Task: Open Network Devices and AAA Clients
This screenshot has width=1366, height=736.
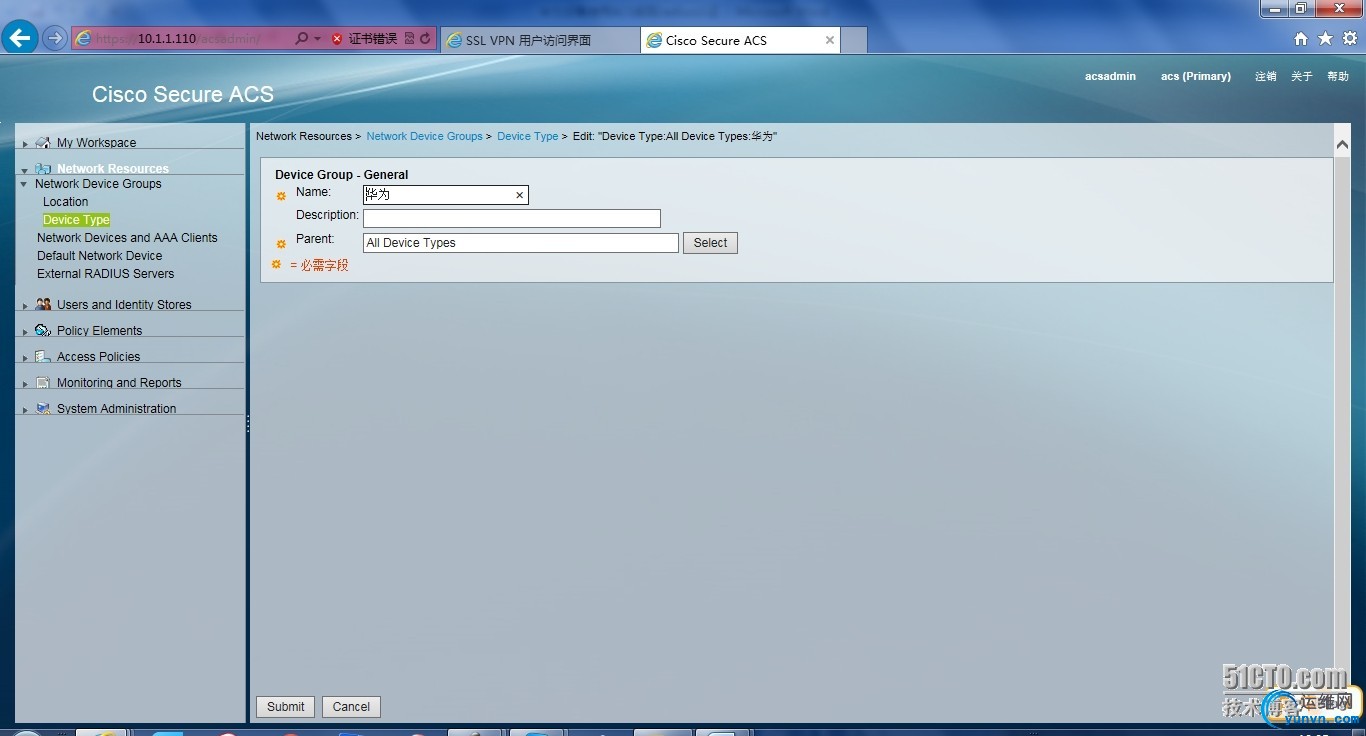Action: (x=127, y=238)
